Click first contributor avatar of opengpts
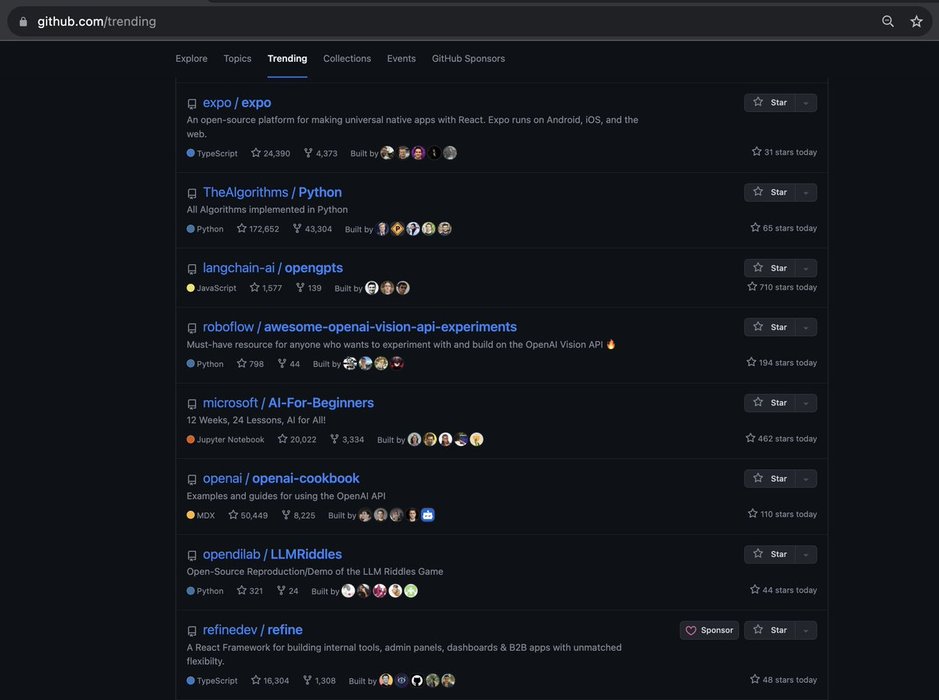The width and height of the screenshot is (939, 700). point(372,288)
